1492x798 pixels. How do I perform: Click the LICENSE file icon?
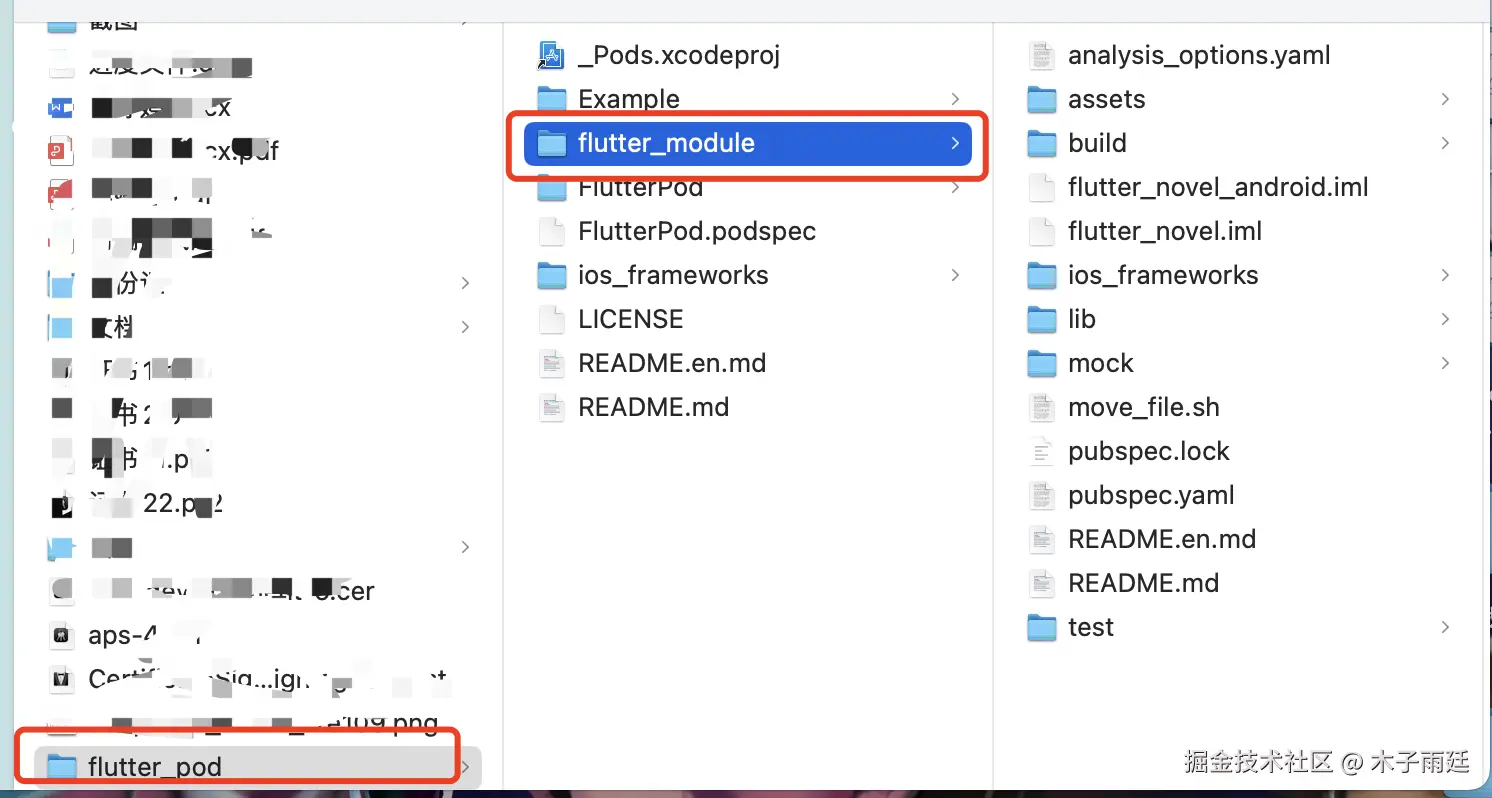coord(552,319)
